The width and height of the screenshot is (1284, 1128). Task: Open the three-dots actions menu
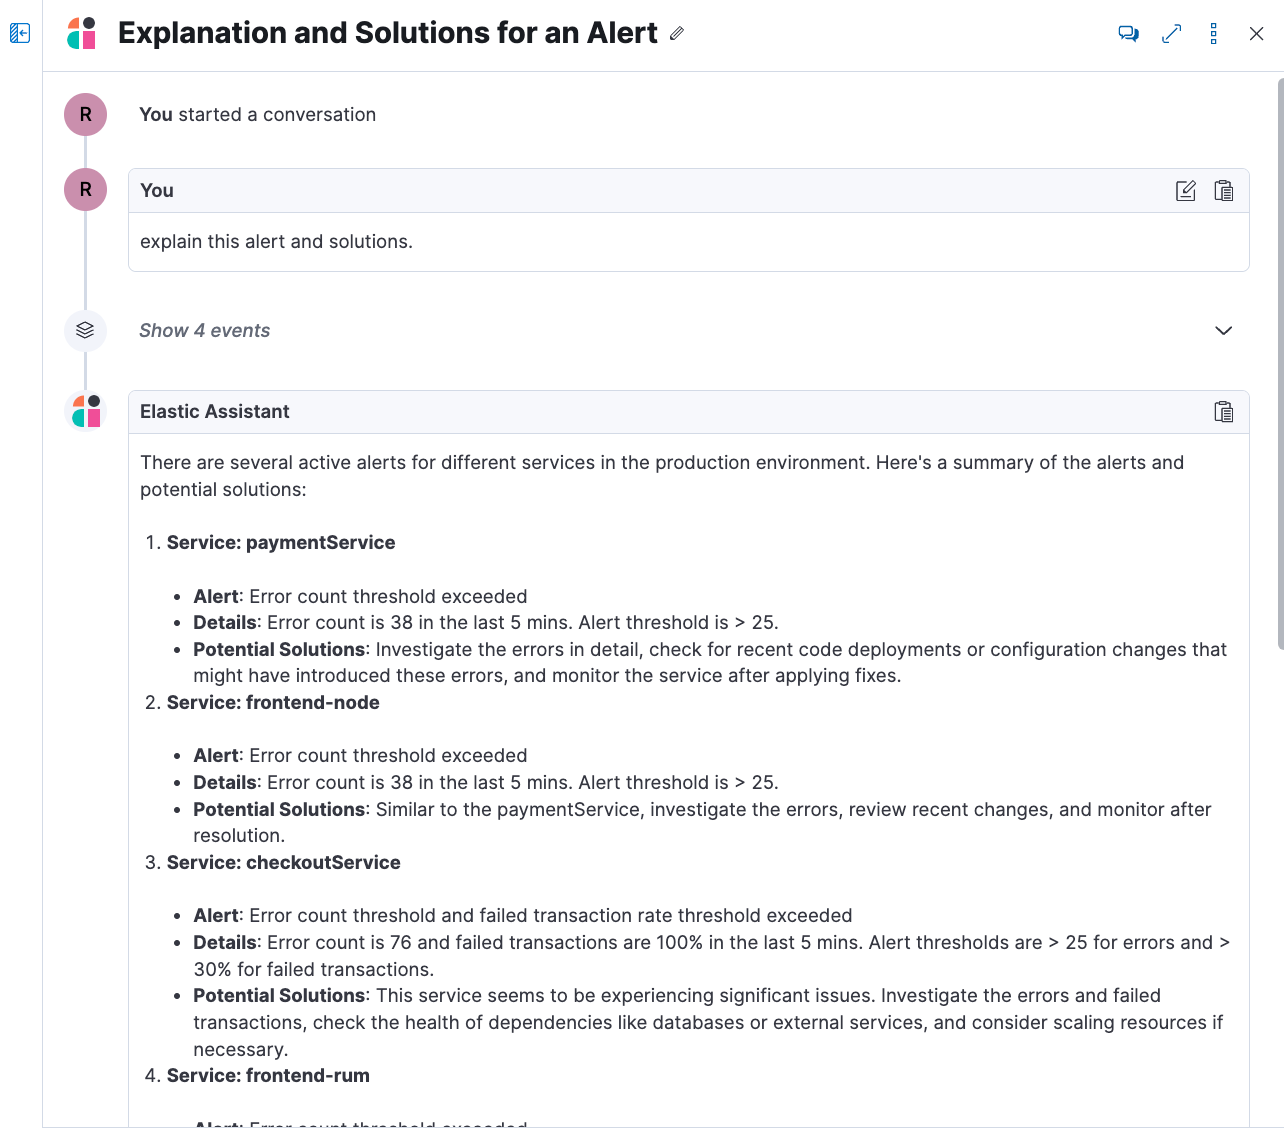(1213, 34)
